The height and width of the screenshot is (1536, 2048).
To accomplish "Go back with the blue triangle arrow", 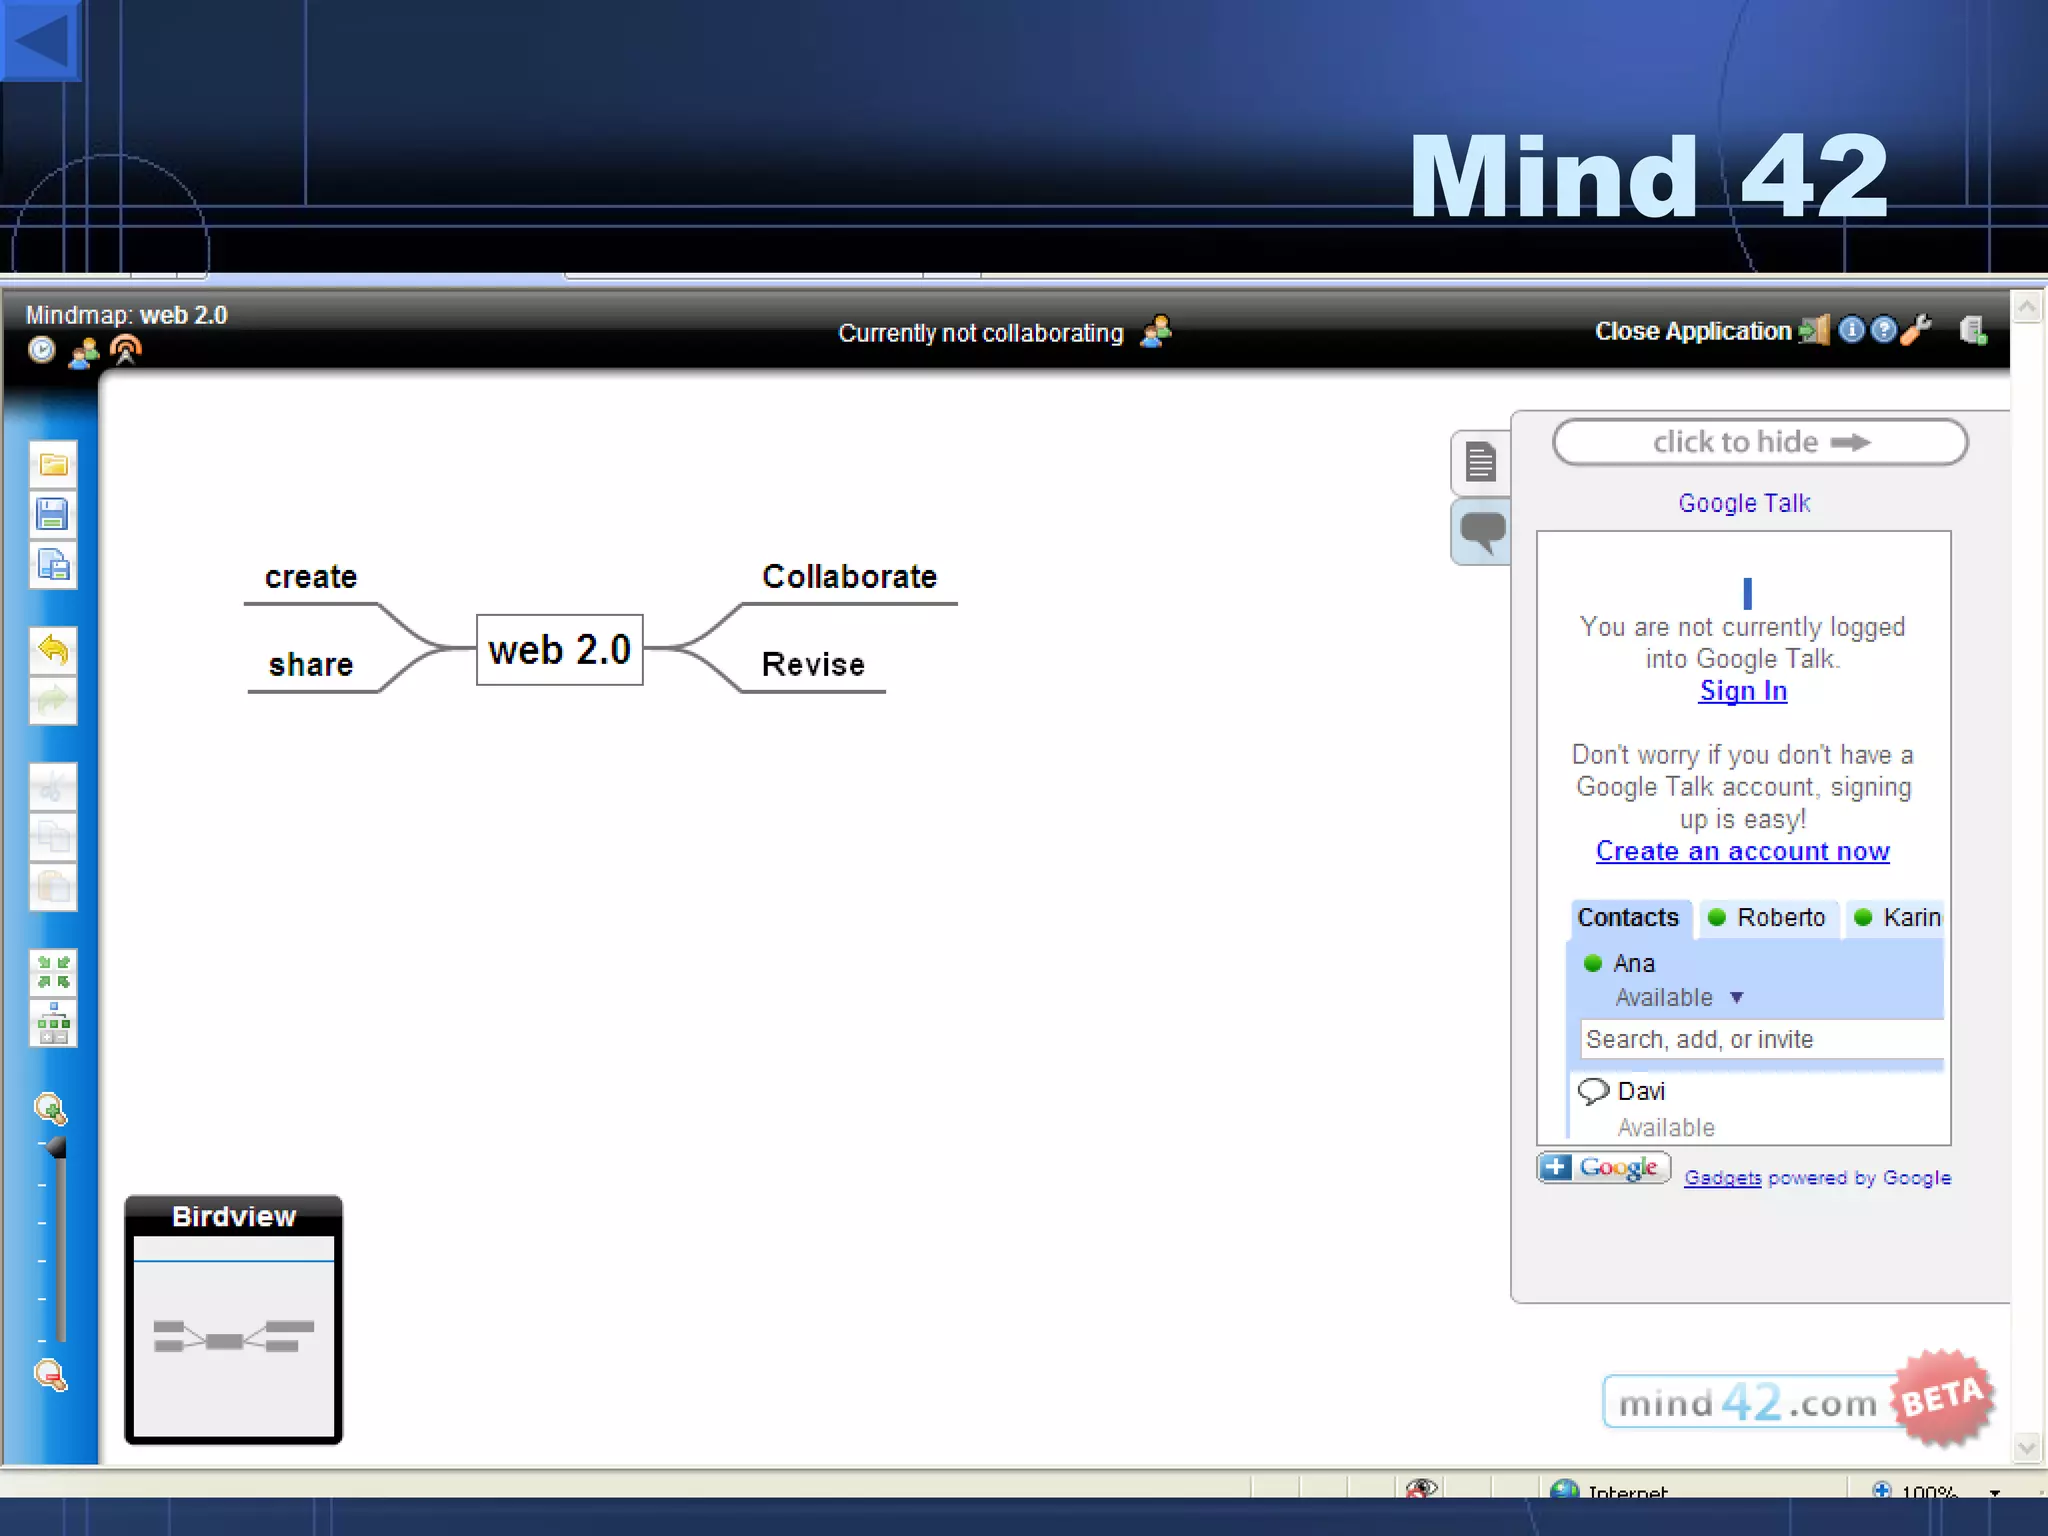I will [x=40, y=40].
